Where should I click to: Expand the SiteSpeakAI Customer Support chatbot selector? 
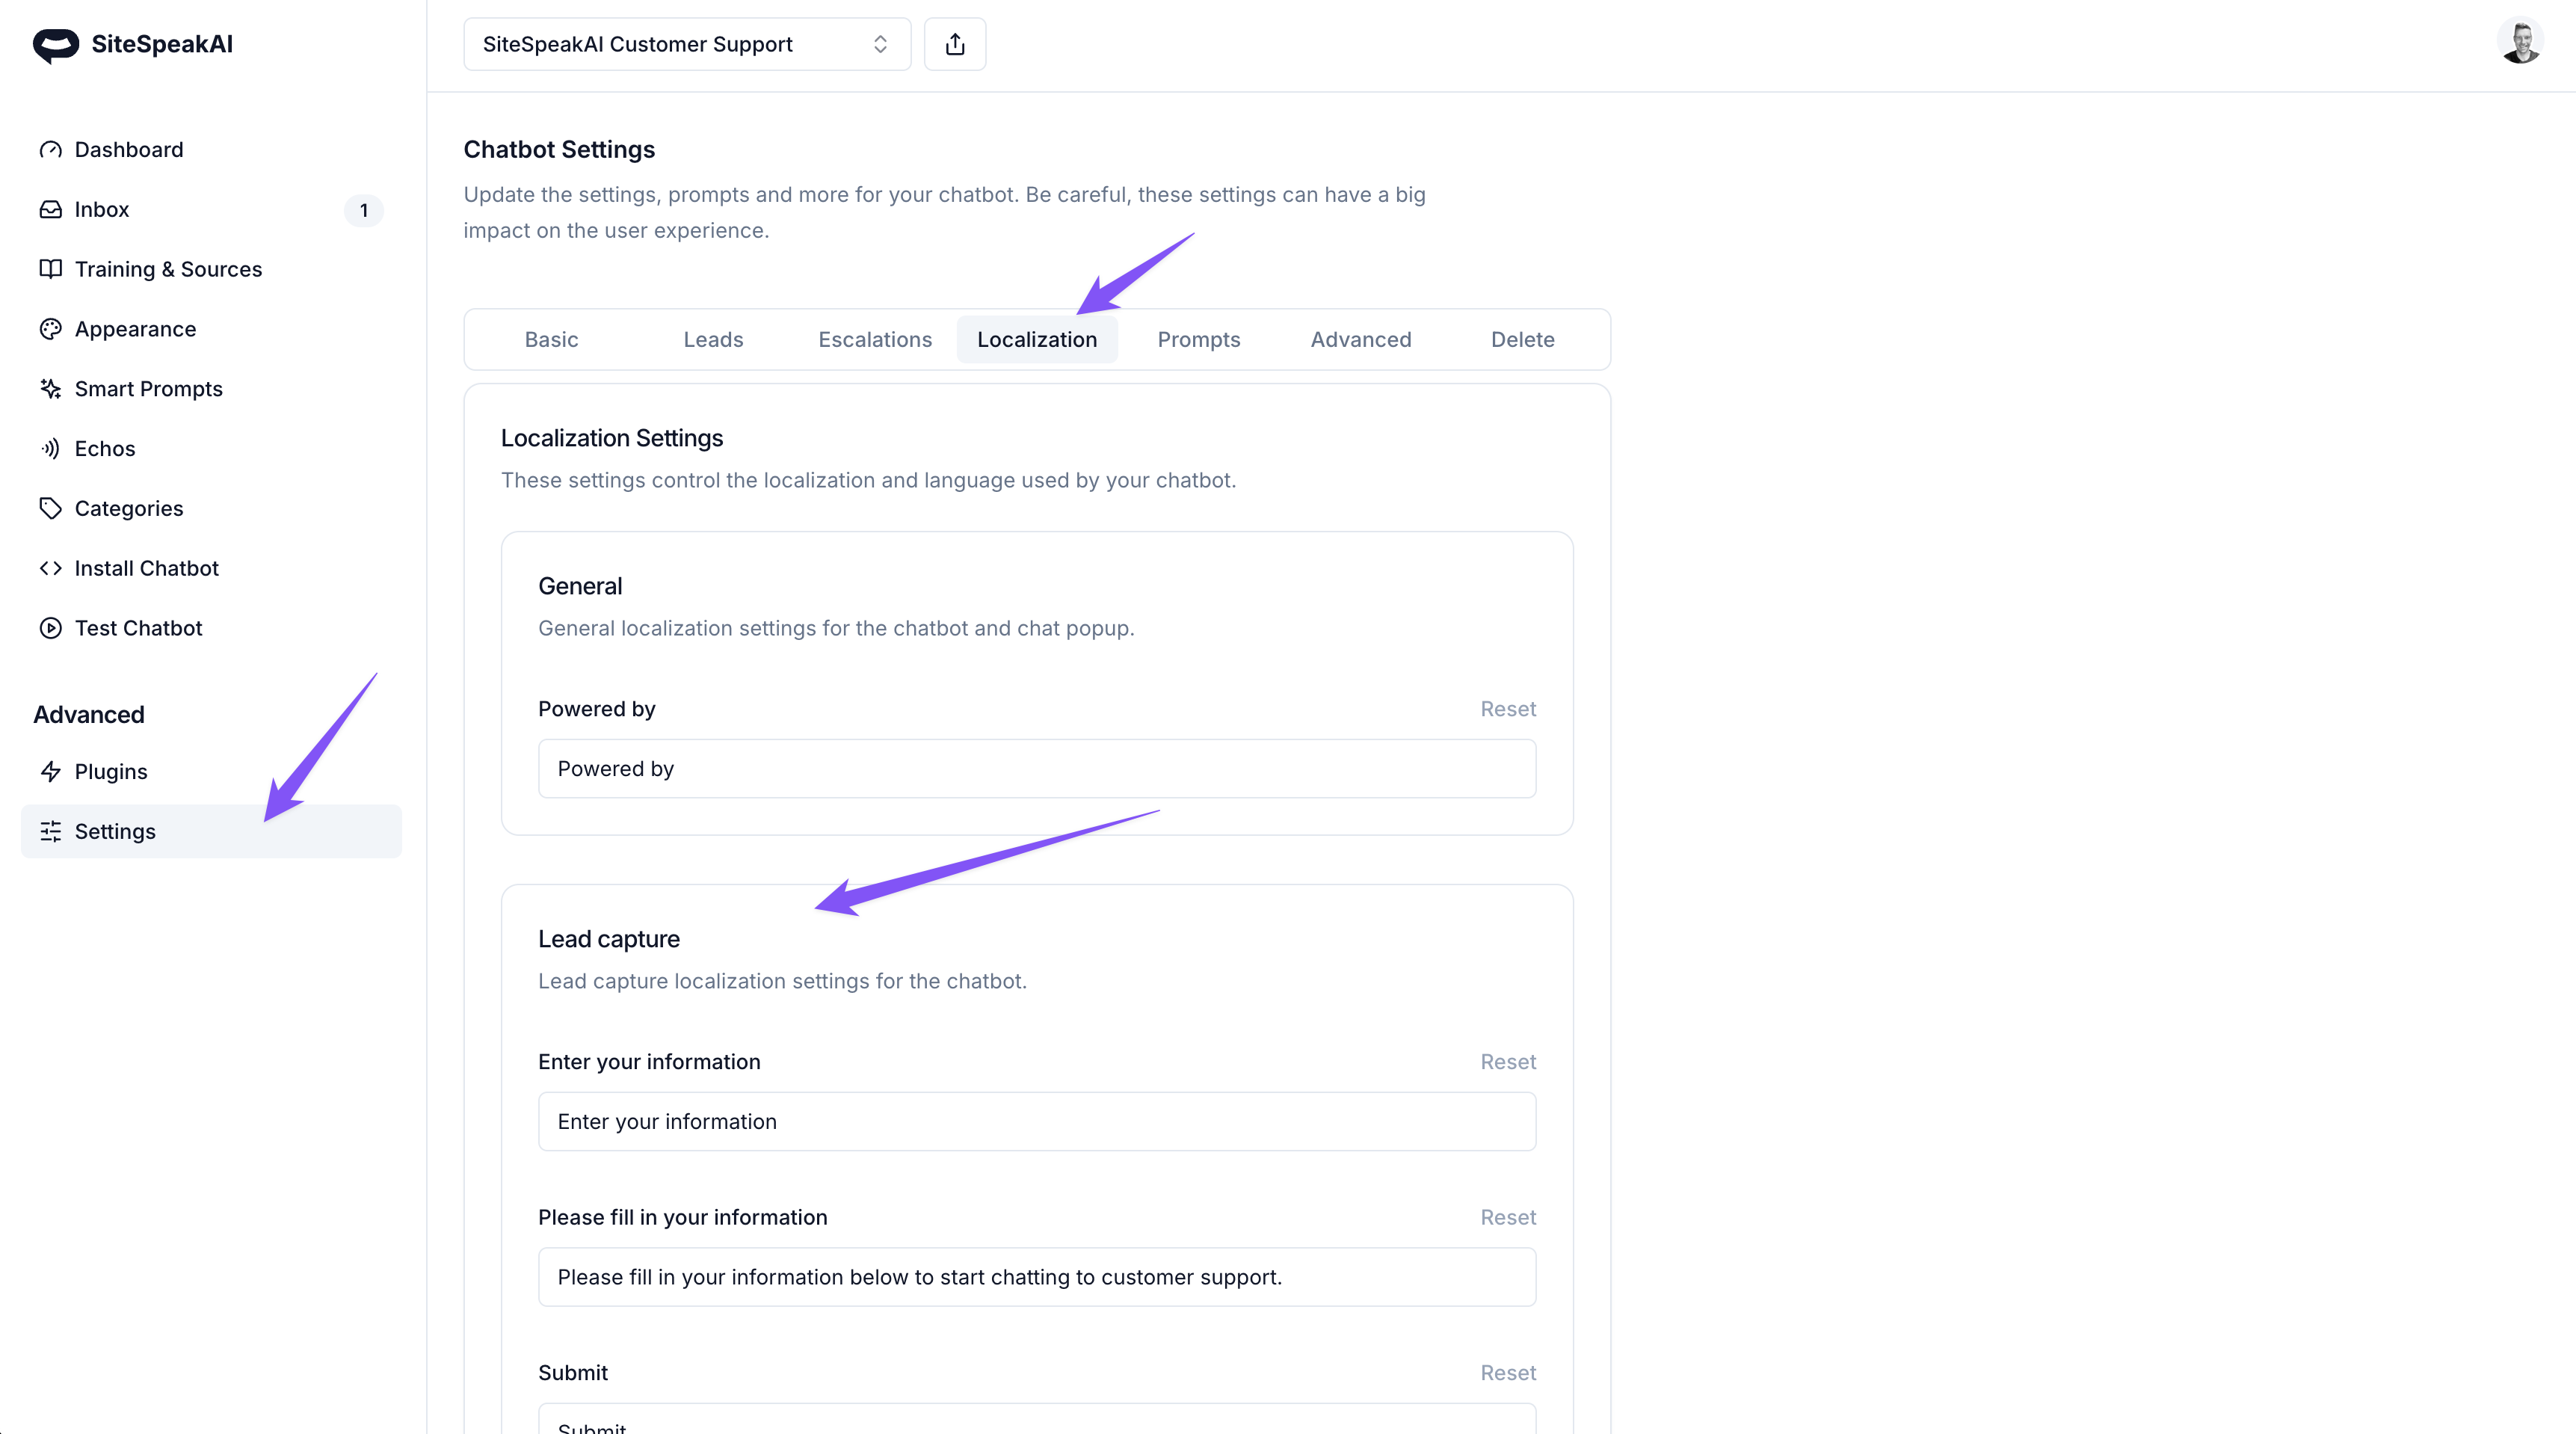[x=687, y=44]
